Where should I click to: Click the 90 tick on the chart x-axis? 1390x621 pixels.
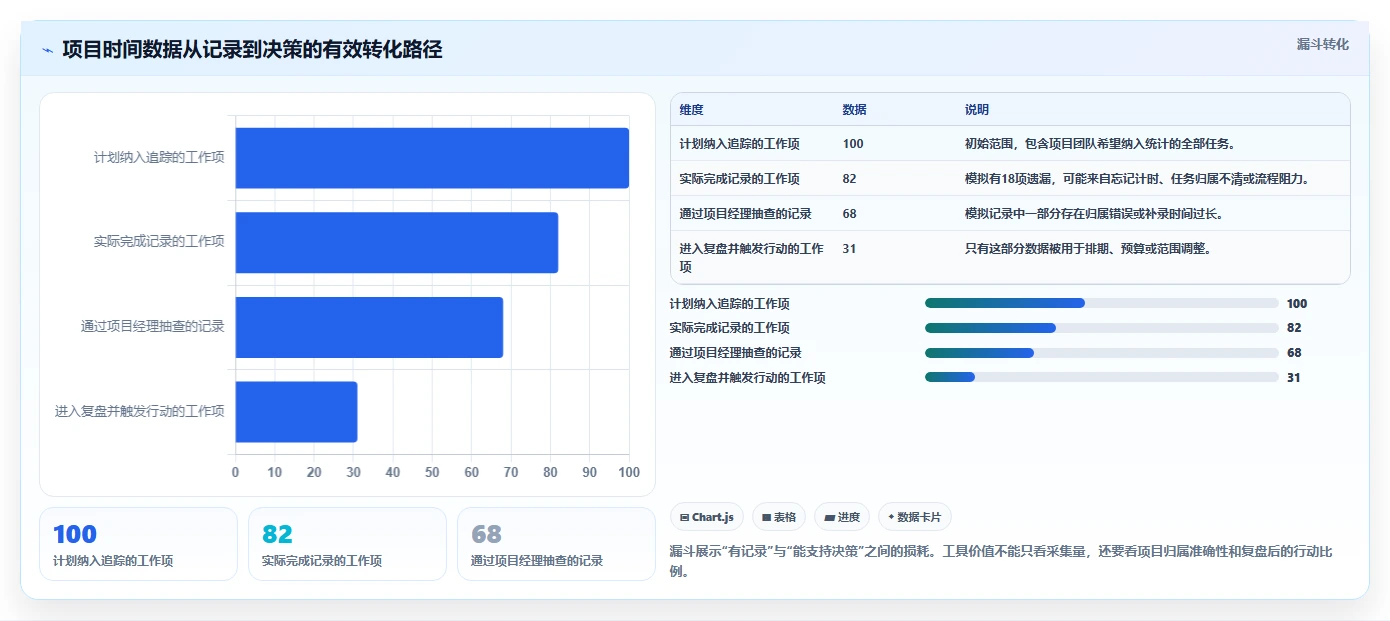click(590, 472)
